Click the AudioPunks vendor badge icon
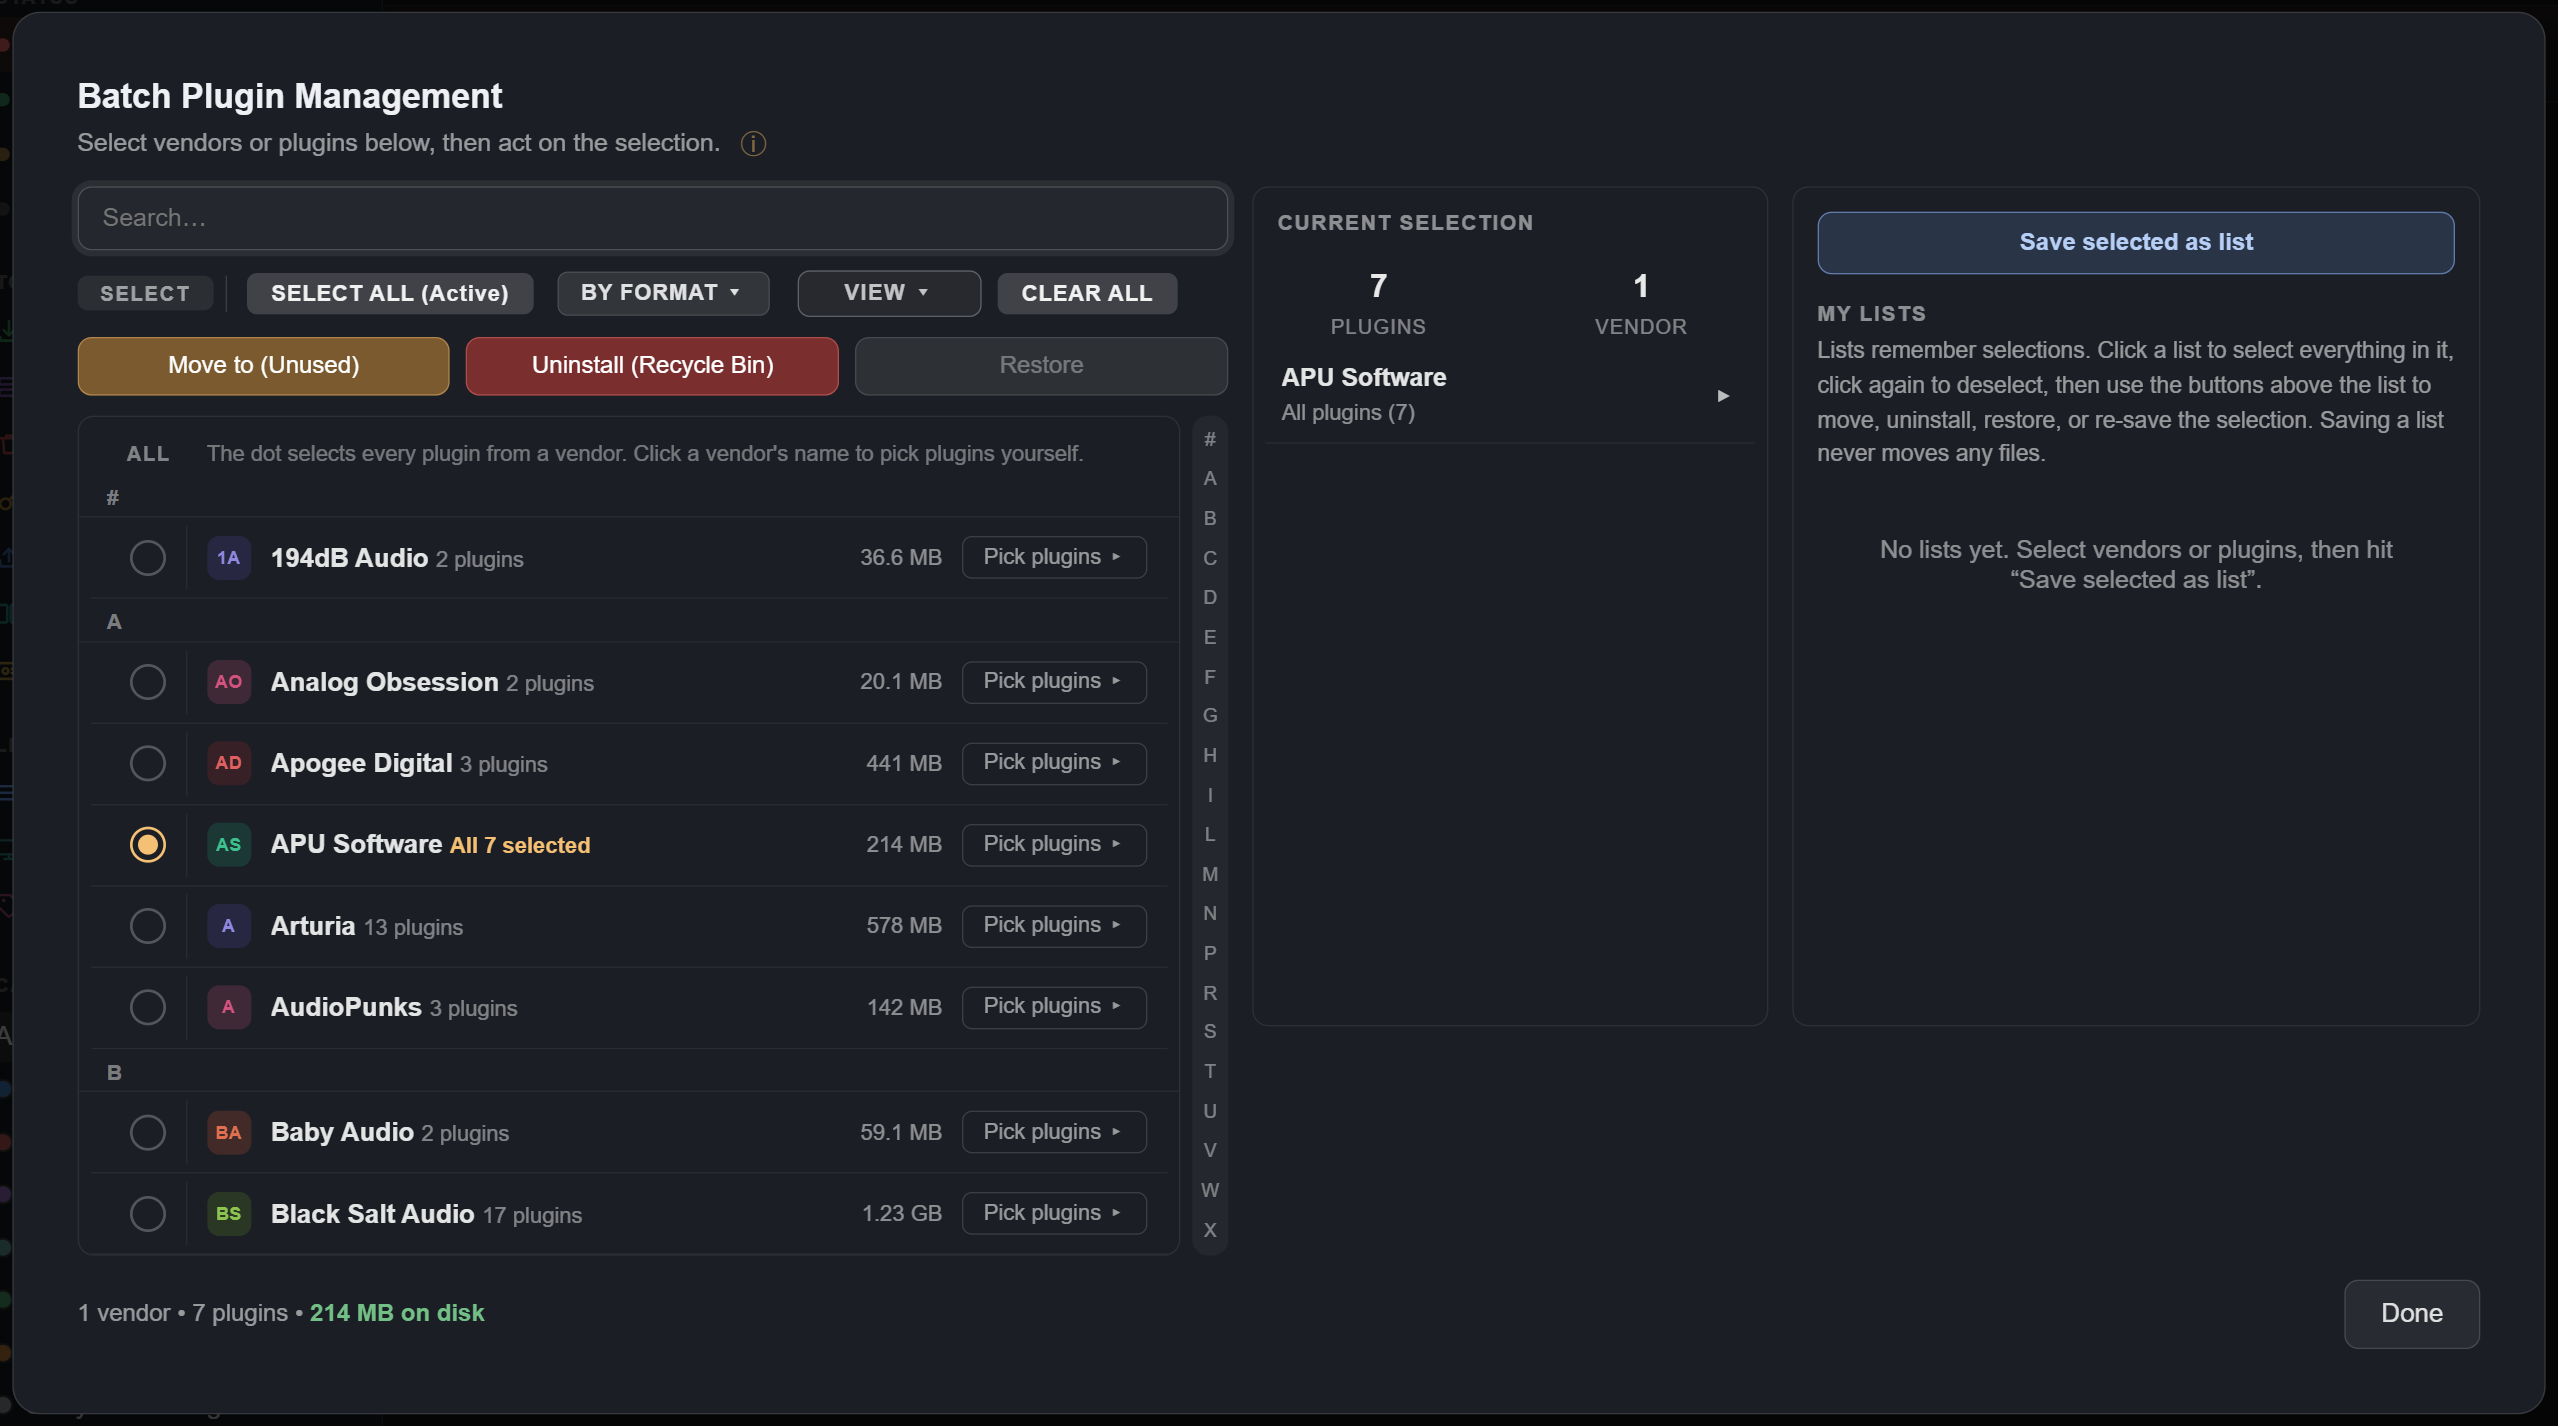Image resolution: width=2558 pixels, height=1426 pixels. 228,1007
